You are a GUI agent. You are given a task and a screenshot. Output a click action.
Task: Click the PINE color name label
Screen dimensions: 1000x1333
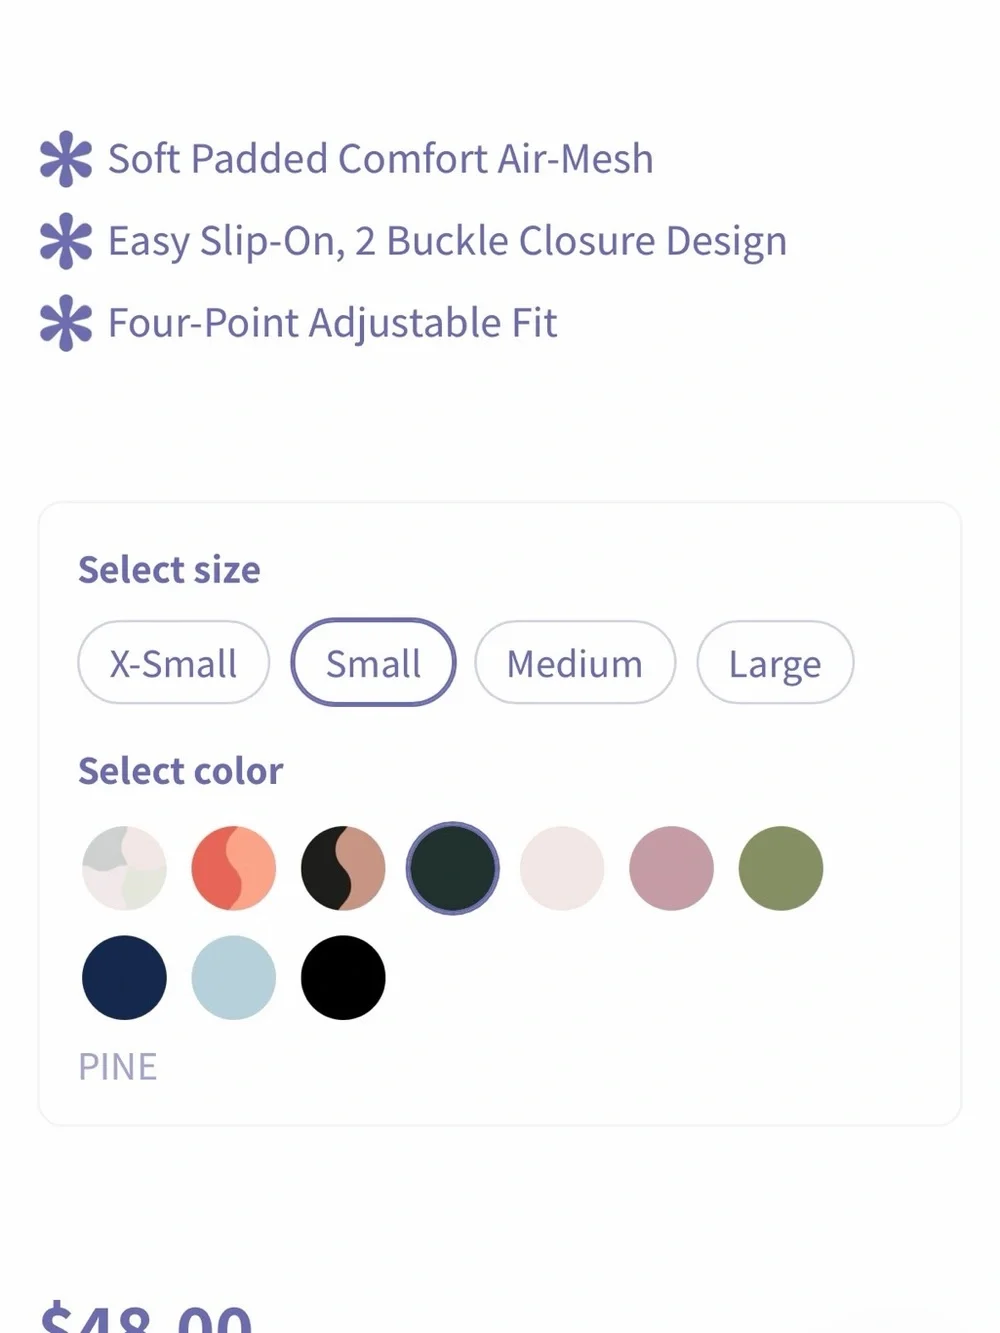(x=118, y=1067)
